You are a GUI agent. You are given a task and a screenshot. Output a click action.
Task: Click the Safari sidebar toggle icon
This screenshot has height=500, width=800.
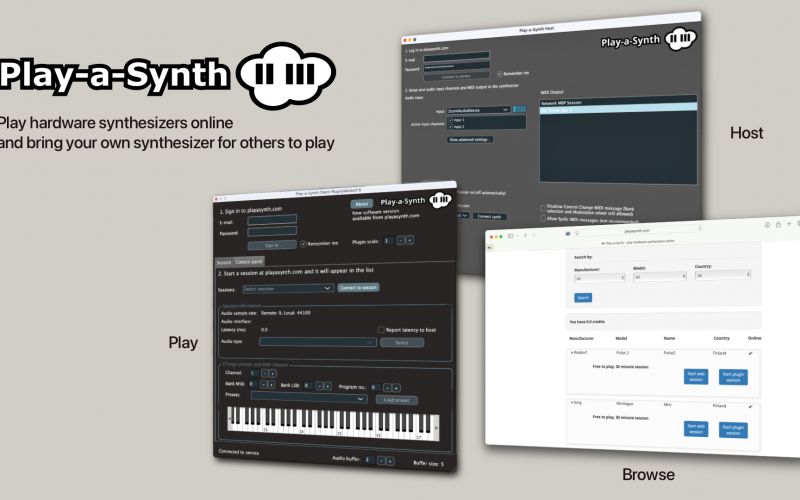click(x=512, y=236)
